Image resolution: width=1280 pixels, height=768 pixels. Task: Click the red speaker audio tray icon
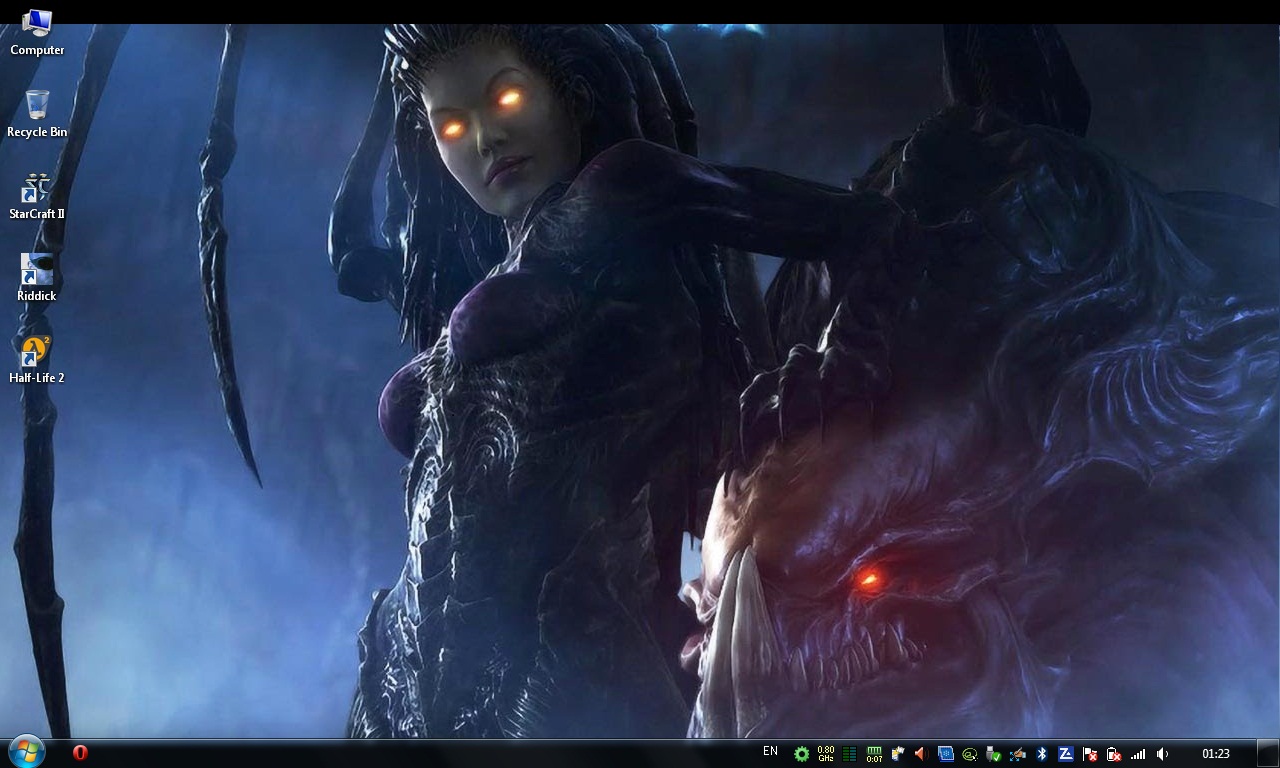pyautogui.click(x=921, y=754)
